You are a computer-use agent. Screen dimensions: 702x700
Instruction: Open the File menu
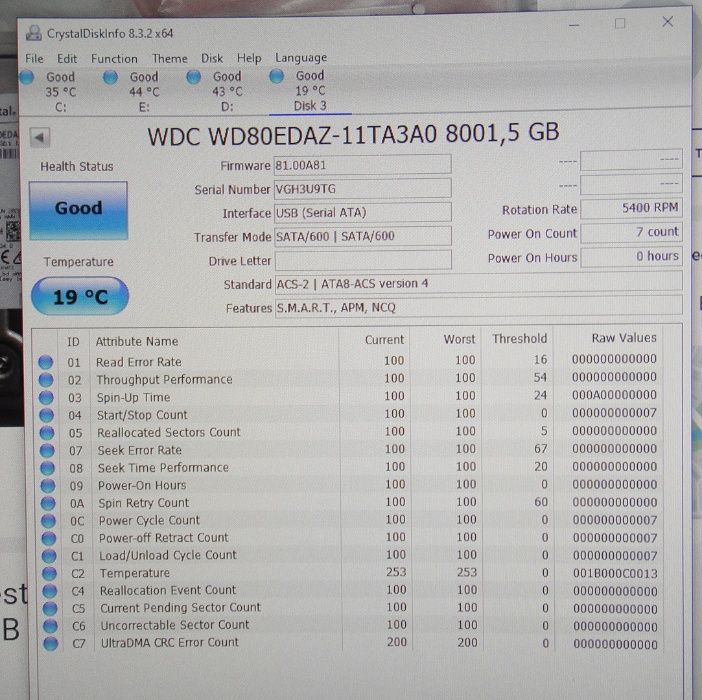(x=34, y=59)
